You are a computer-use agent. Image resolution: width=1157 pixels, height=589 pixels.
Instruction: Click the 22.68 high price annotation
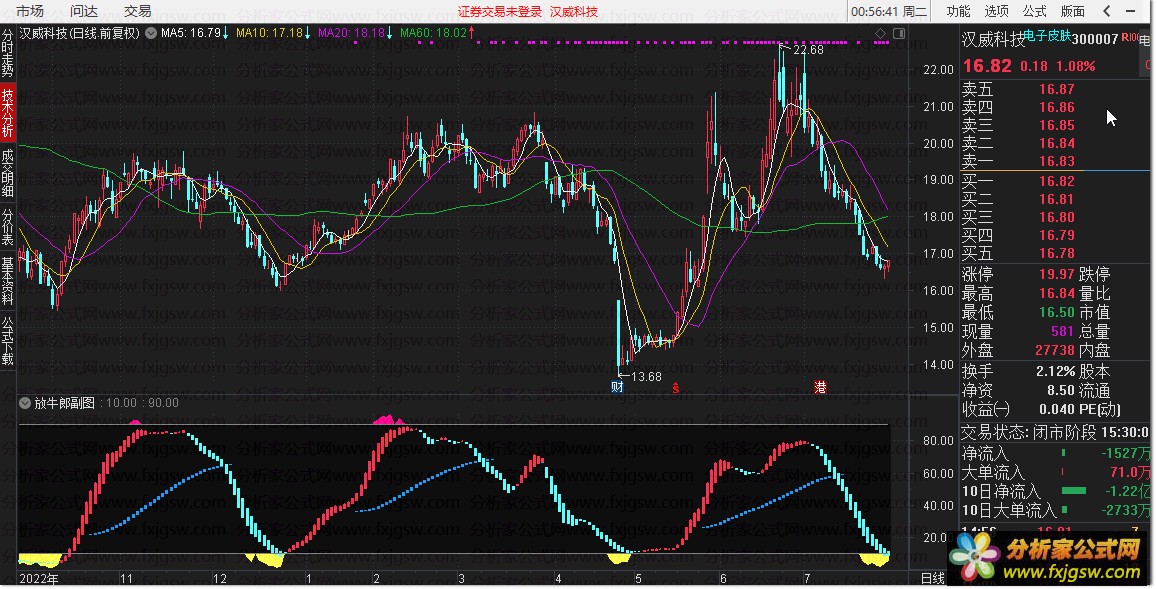pos(808,50)
